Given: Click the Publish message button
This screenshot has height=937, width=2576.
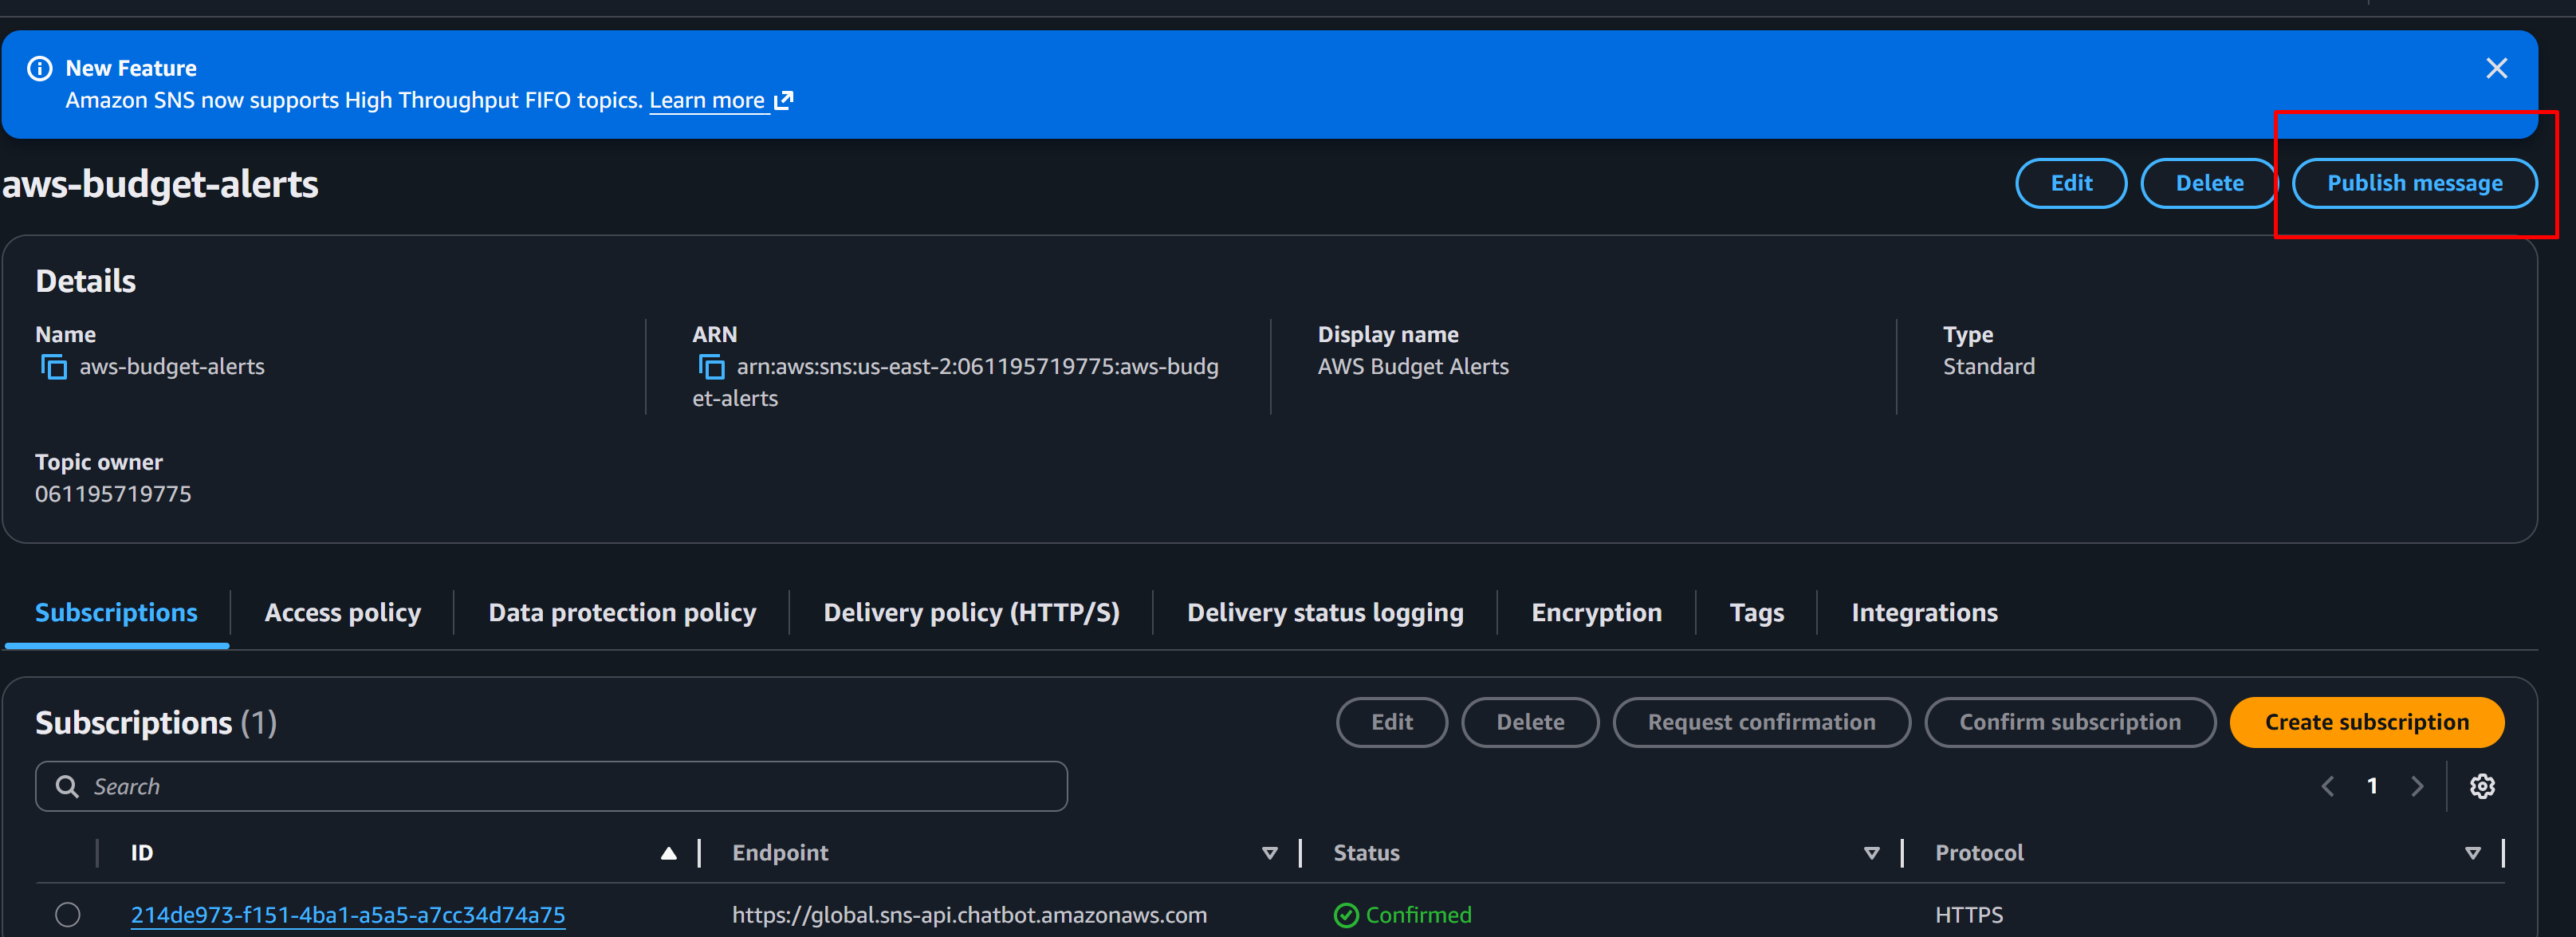Looking at the screenshot, I should [x=2413, y=183].
